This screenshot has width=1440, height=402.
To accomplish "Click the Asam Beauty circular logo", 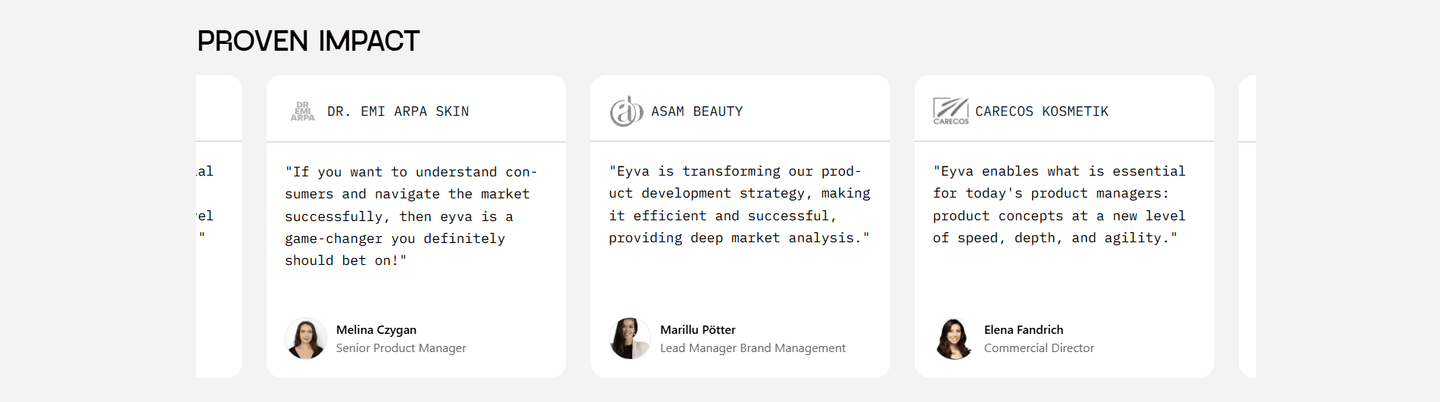I will click(x=627, y=111).
